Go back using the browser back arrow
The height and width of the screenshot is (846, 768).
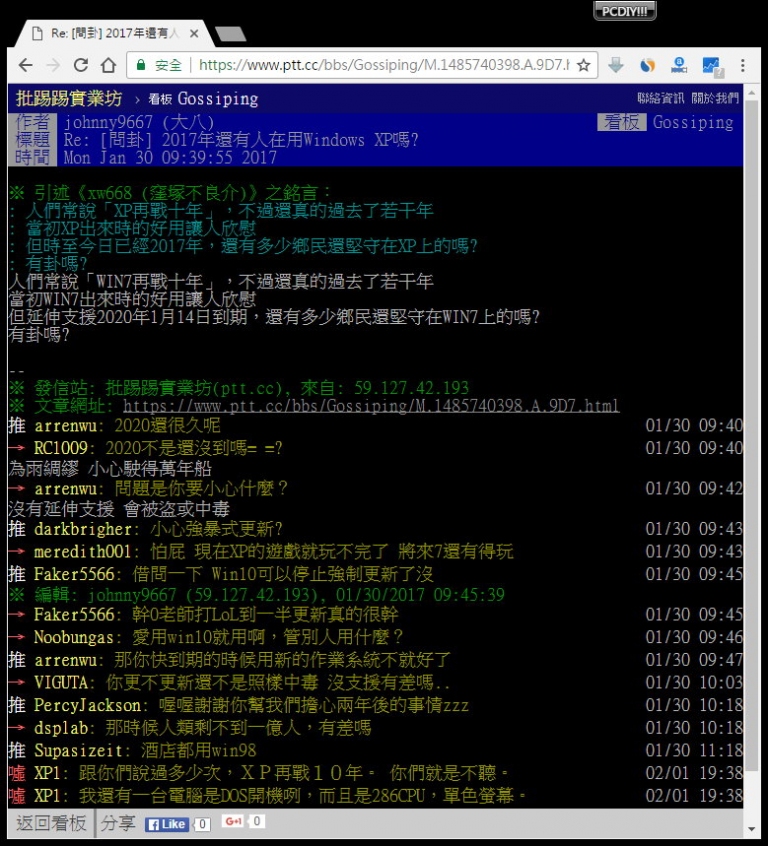pyautogui.click(x=25, y=65)
